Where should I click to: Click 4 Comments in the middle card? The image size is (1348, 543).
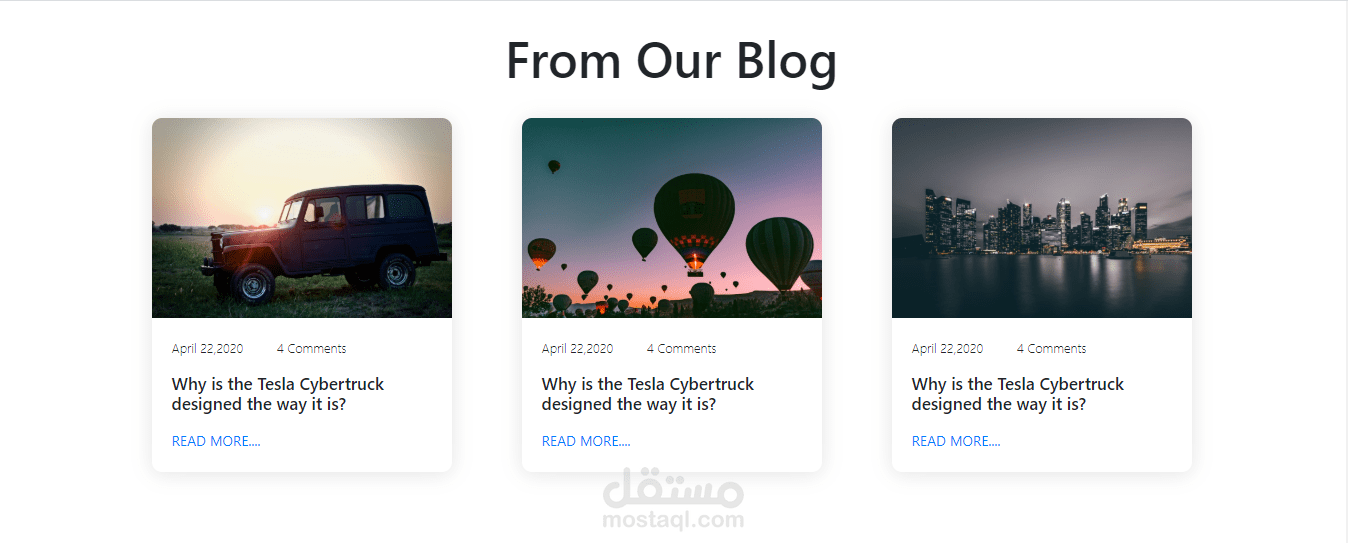(682, 349)
